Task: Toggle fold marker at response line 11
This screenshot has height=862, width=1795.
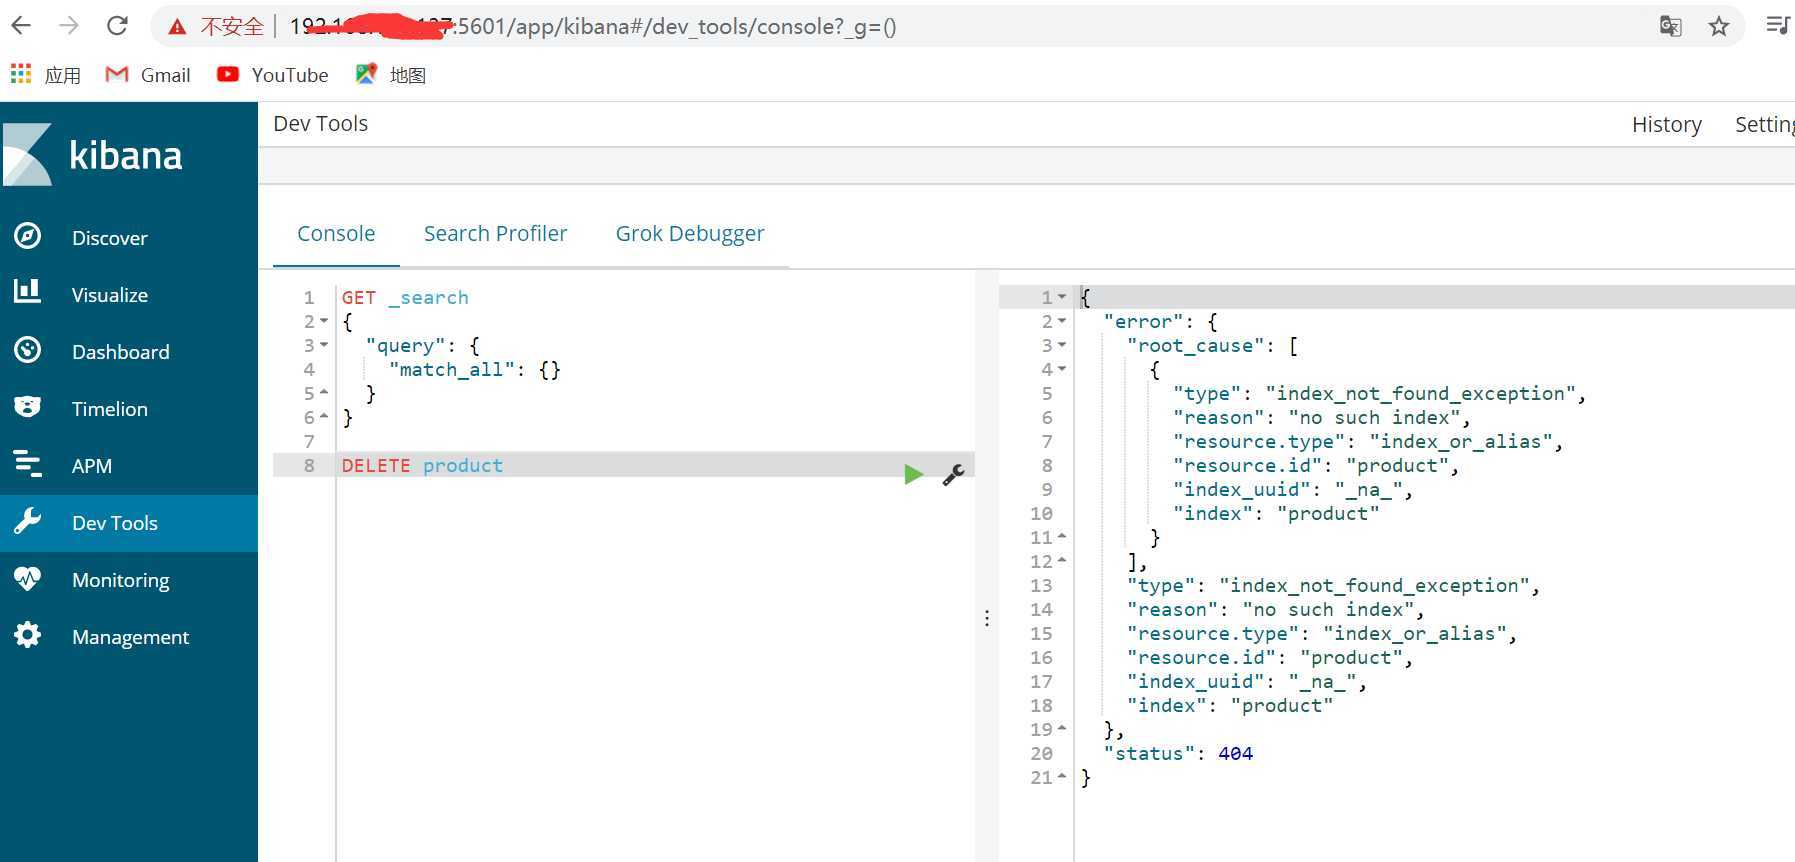Action: click(x=1062, y=537)
